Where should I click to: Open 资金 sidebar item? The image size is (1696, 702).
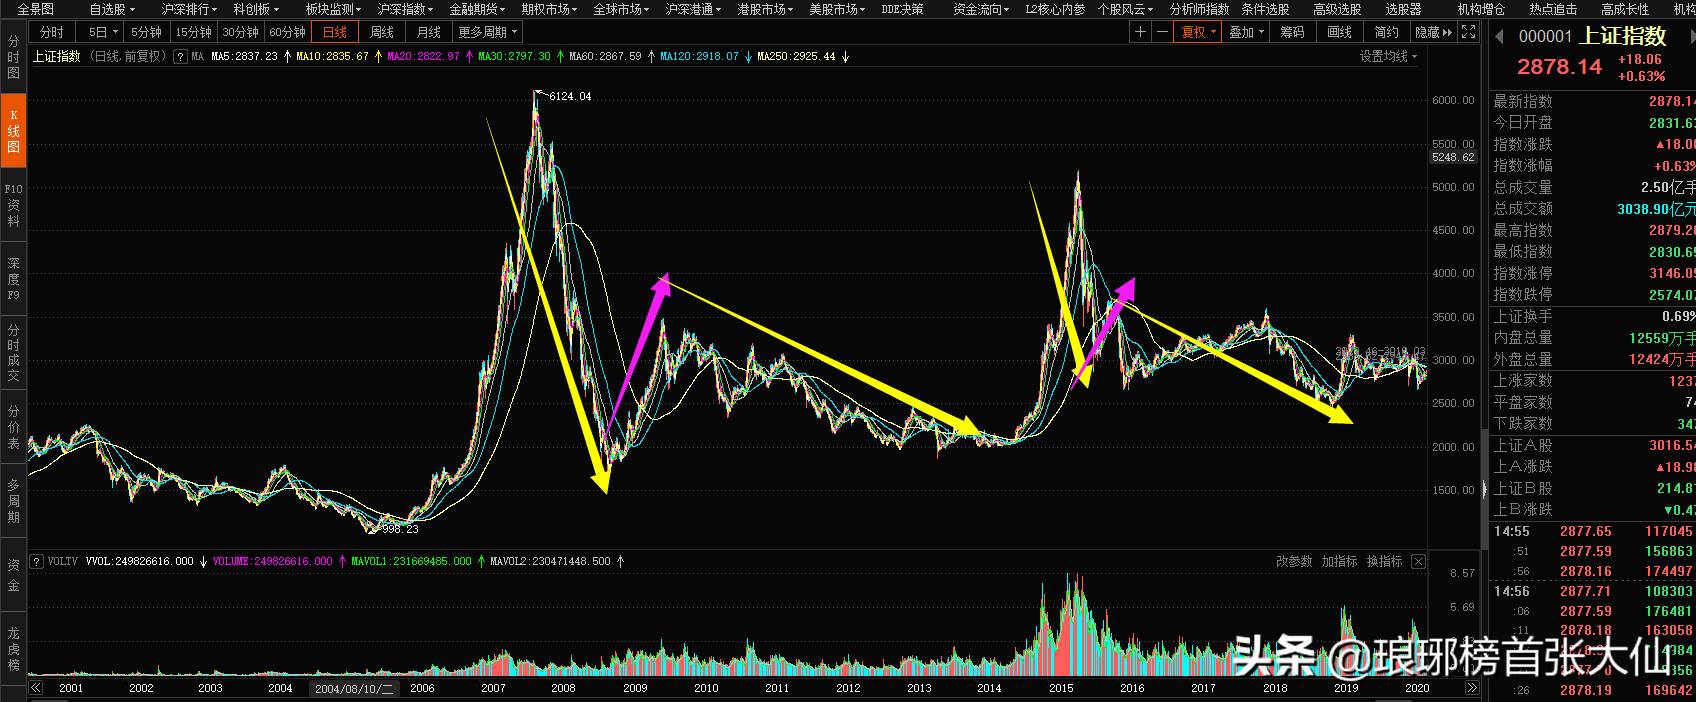(13, 575)
